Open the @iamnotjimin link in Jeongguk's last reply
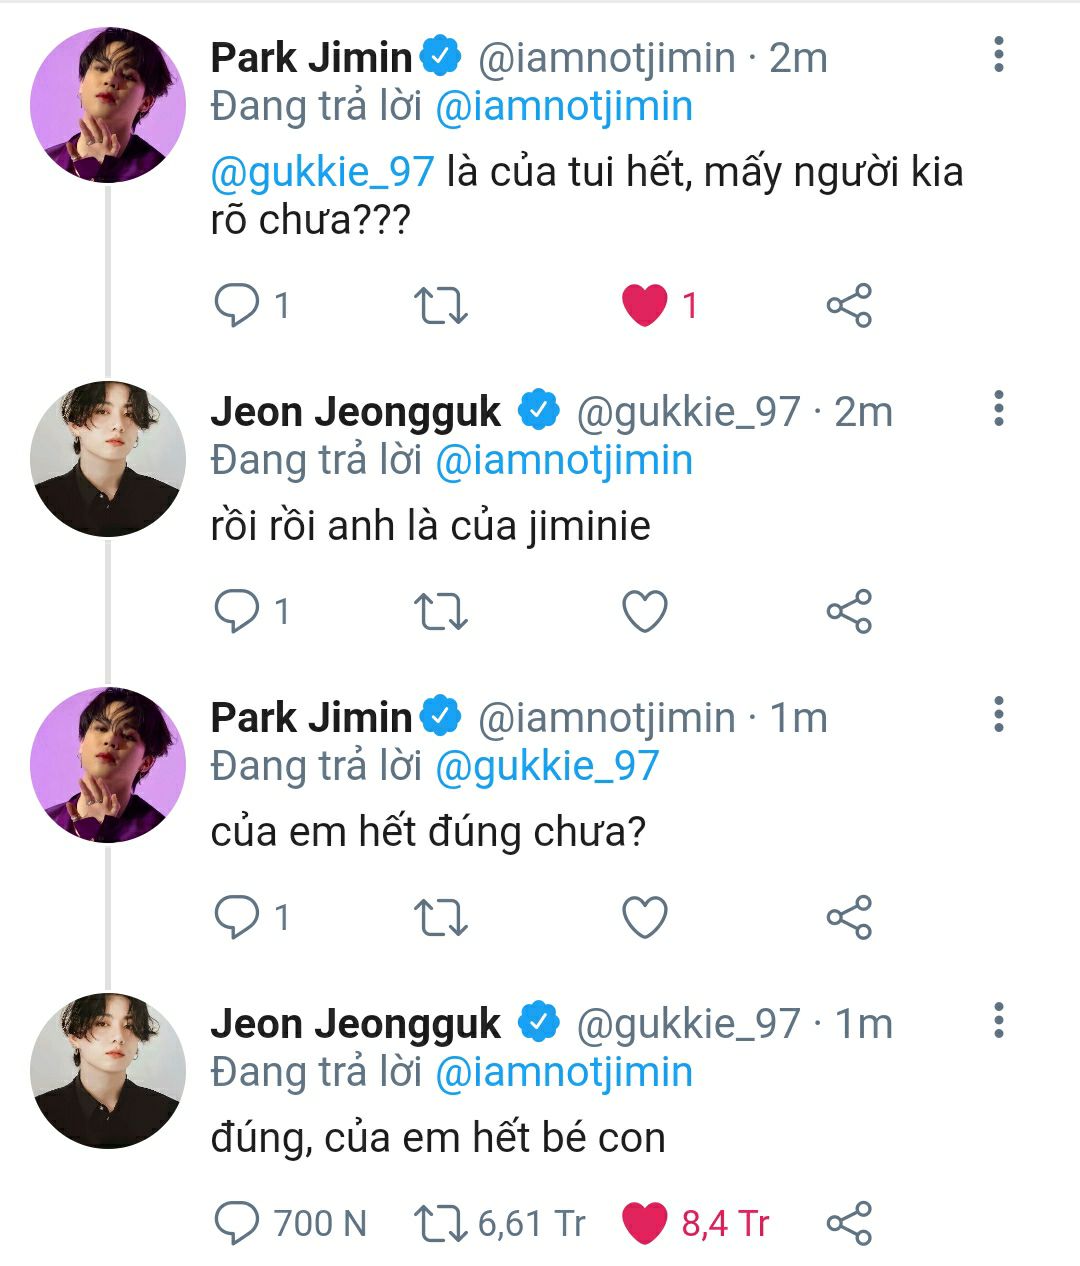Screen dimensions: 1080x1266 click(x=564, y=1072)
